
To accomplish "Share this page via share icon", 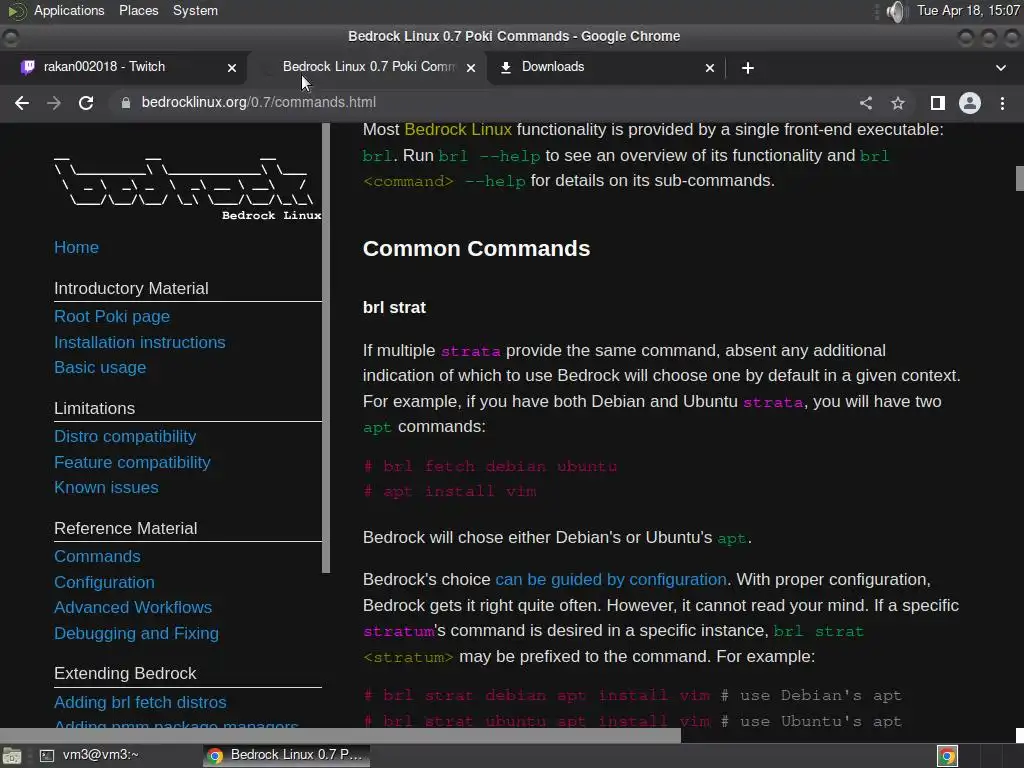I will pyautogui.click(x=866, y=103).
